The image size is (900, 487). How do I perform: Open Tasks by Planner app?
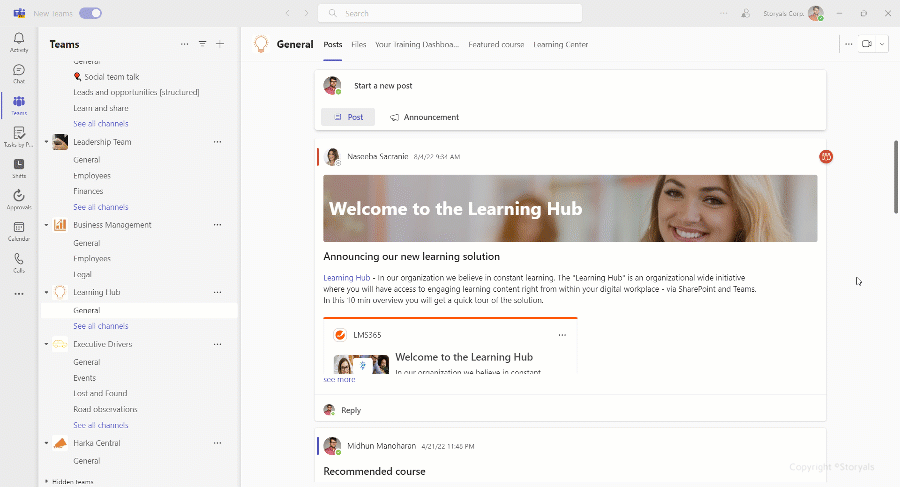[19, 137]
